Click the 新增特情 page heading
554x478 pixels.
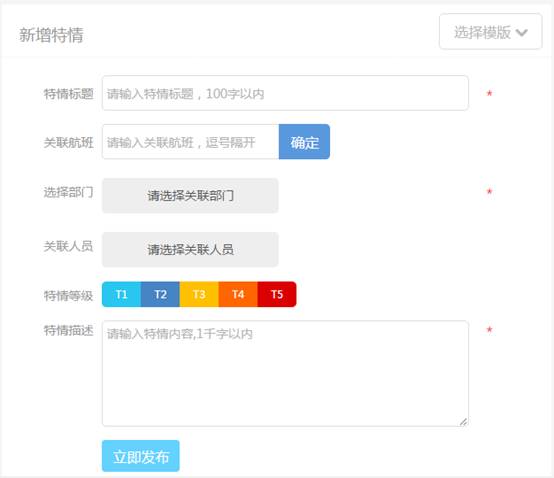tap(51, 35)
